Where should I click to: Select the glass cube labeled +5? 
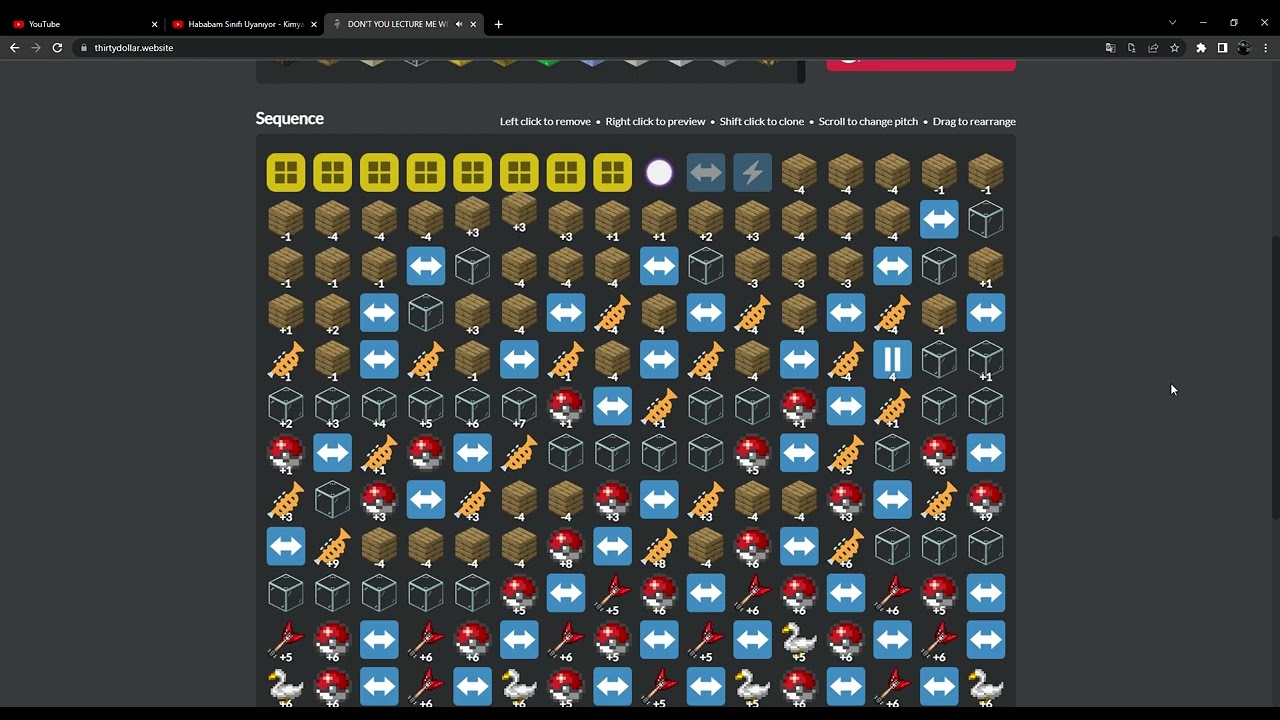[x=426, y=407]
